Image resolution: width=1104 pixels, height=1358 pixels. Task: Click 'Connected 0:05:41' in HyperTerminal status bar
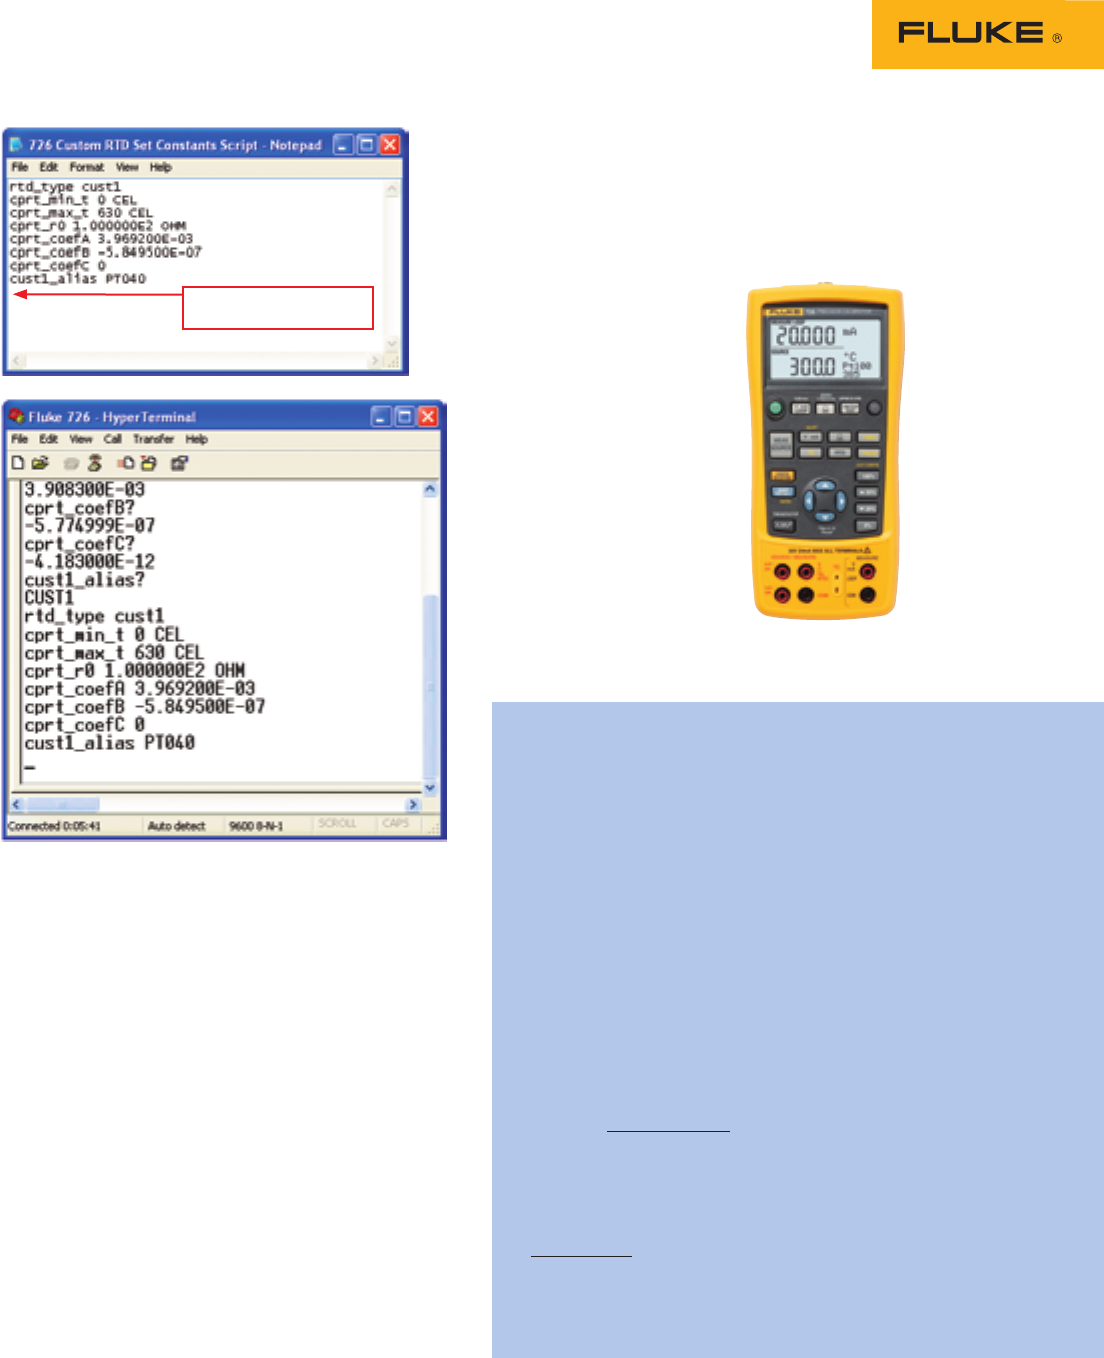(x=55, y=826)
